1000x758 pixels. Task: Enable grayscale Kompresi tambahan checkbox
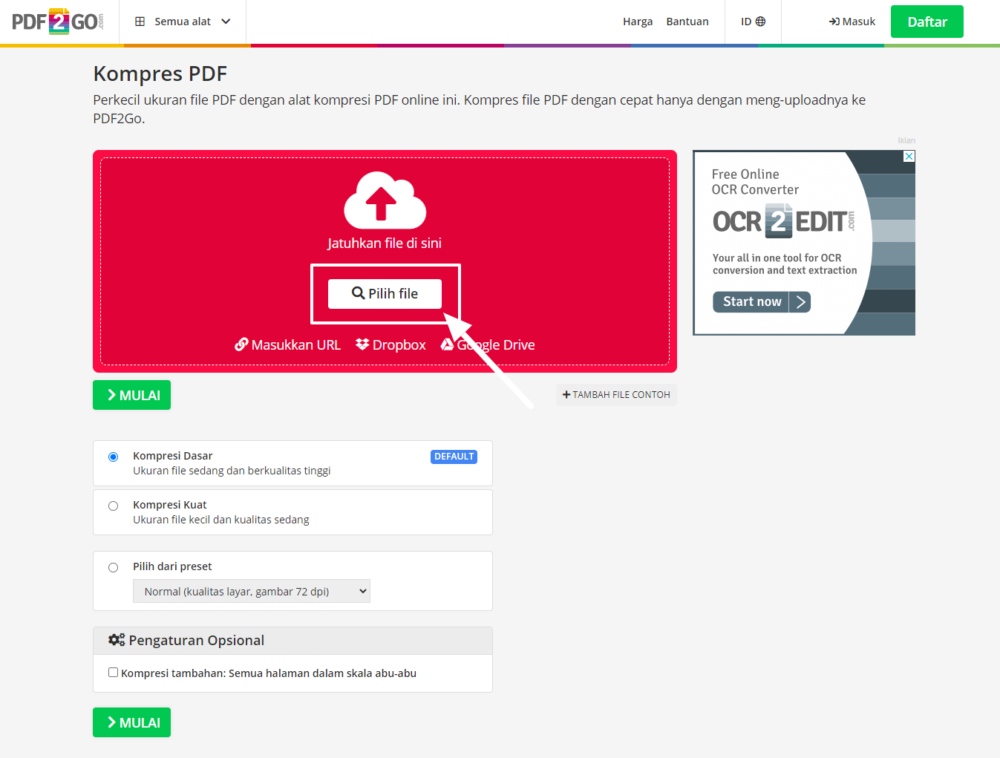113,673
